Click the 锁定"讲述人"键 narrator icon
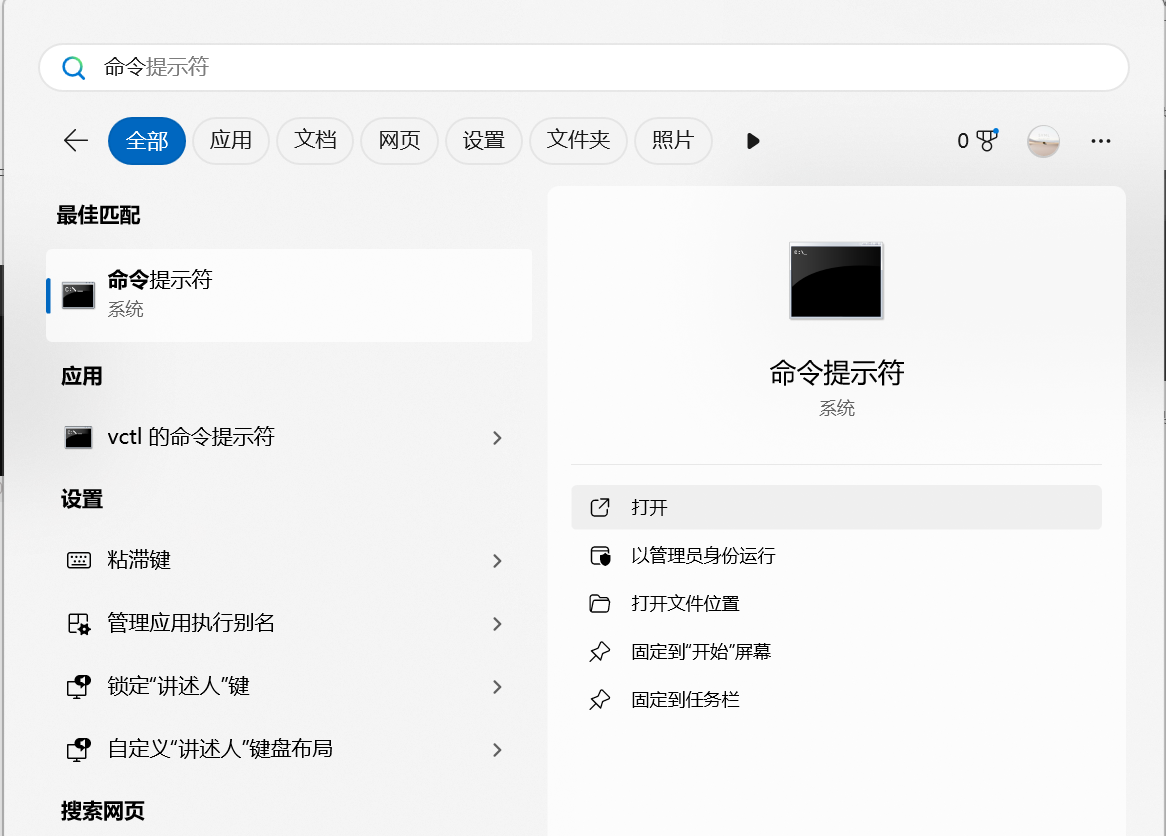Screen dimensions: 1166x836 77,687
